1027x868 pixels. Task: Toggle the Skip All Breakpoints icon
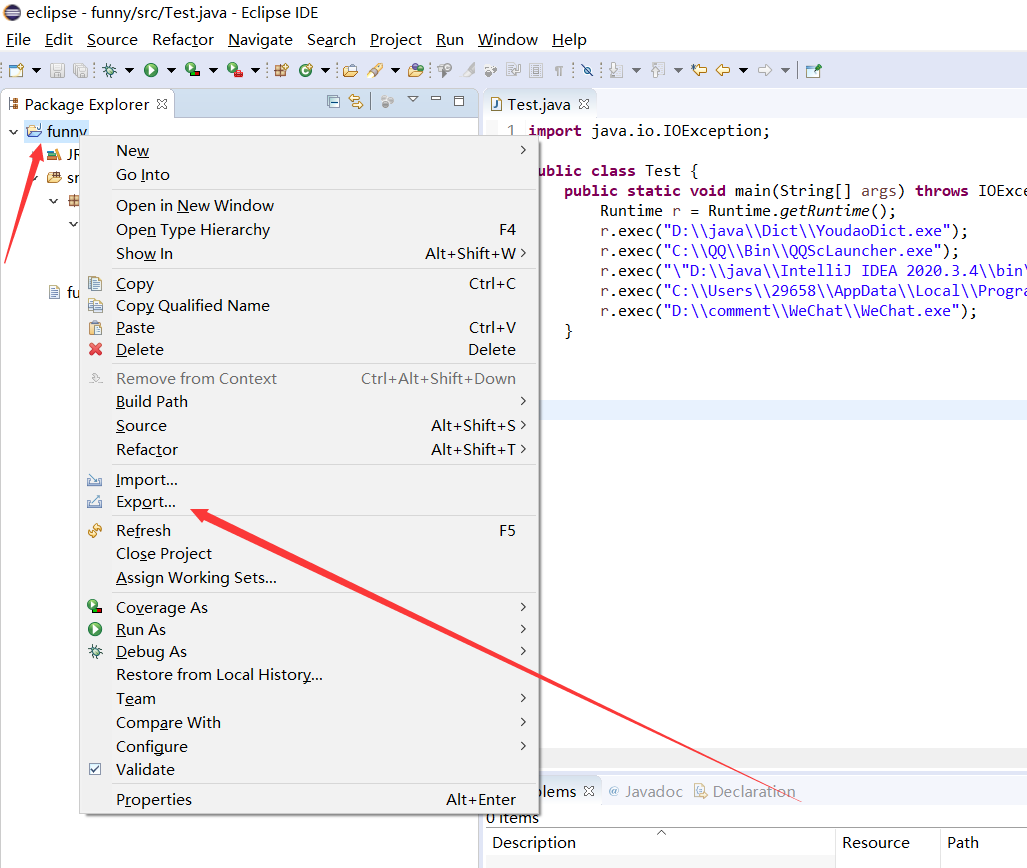tap(588, 70)
